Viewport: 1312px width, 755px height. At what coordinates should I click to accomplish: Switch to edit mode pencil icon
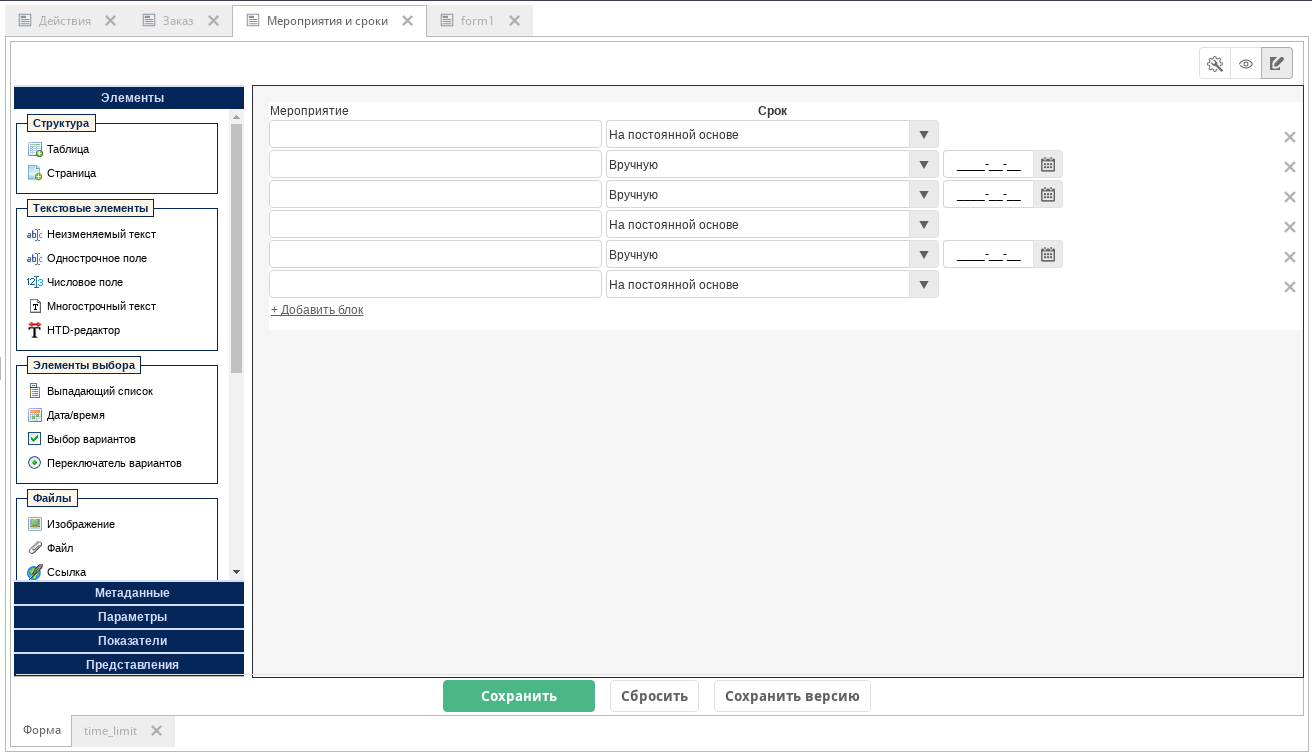click(1277, 64)
